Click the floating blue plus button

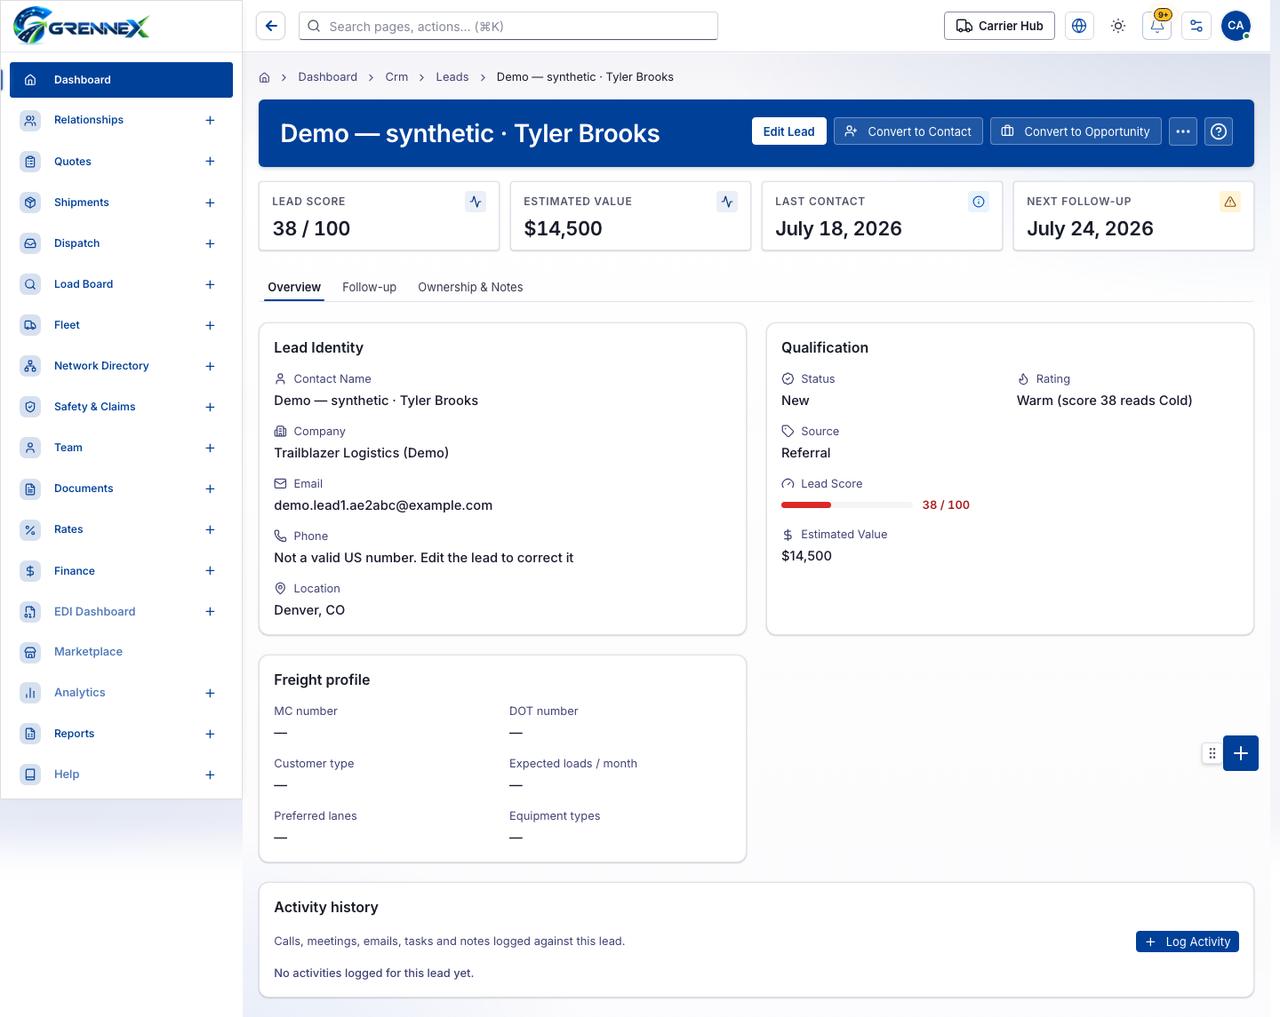(1241, 753)
